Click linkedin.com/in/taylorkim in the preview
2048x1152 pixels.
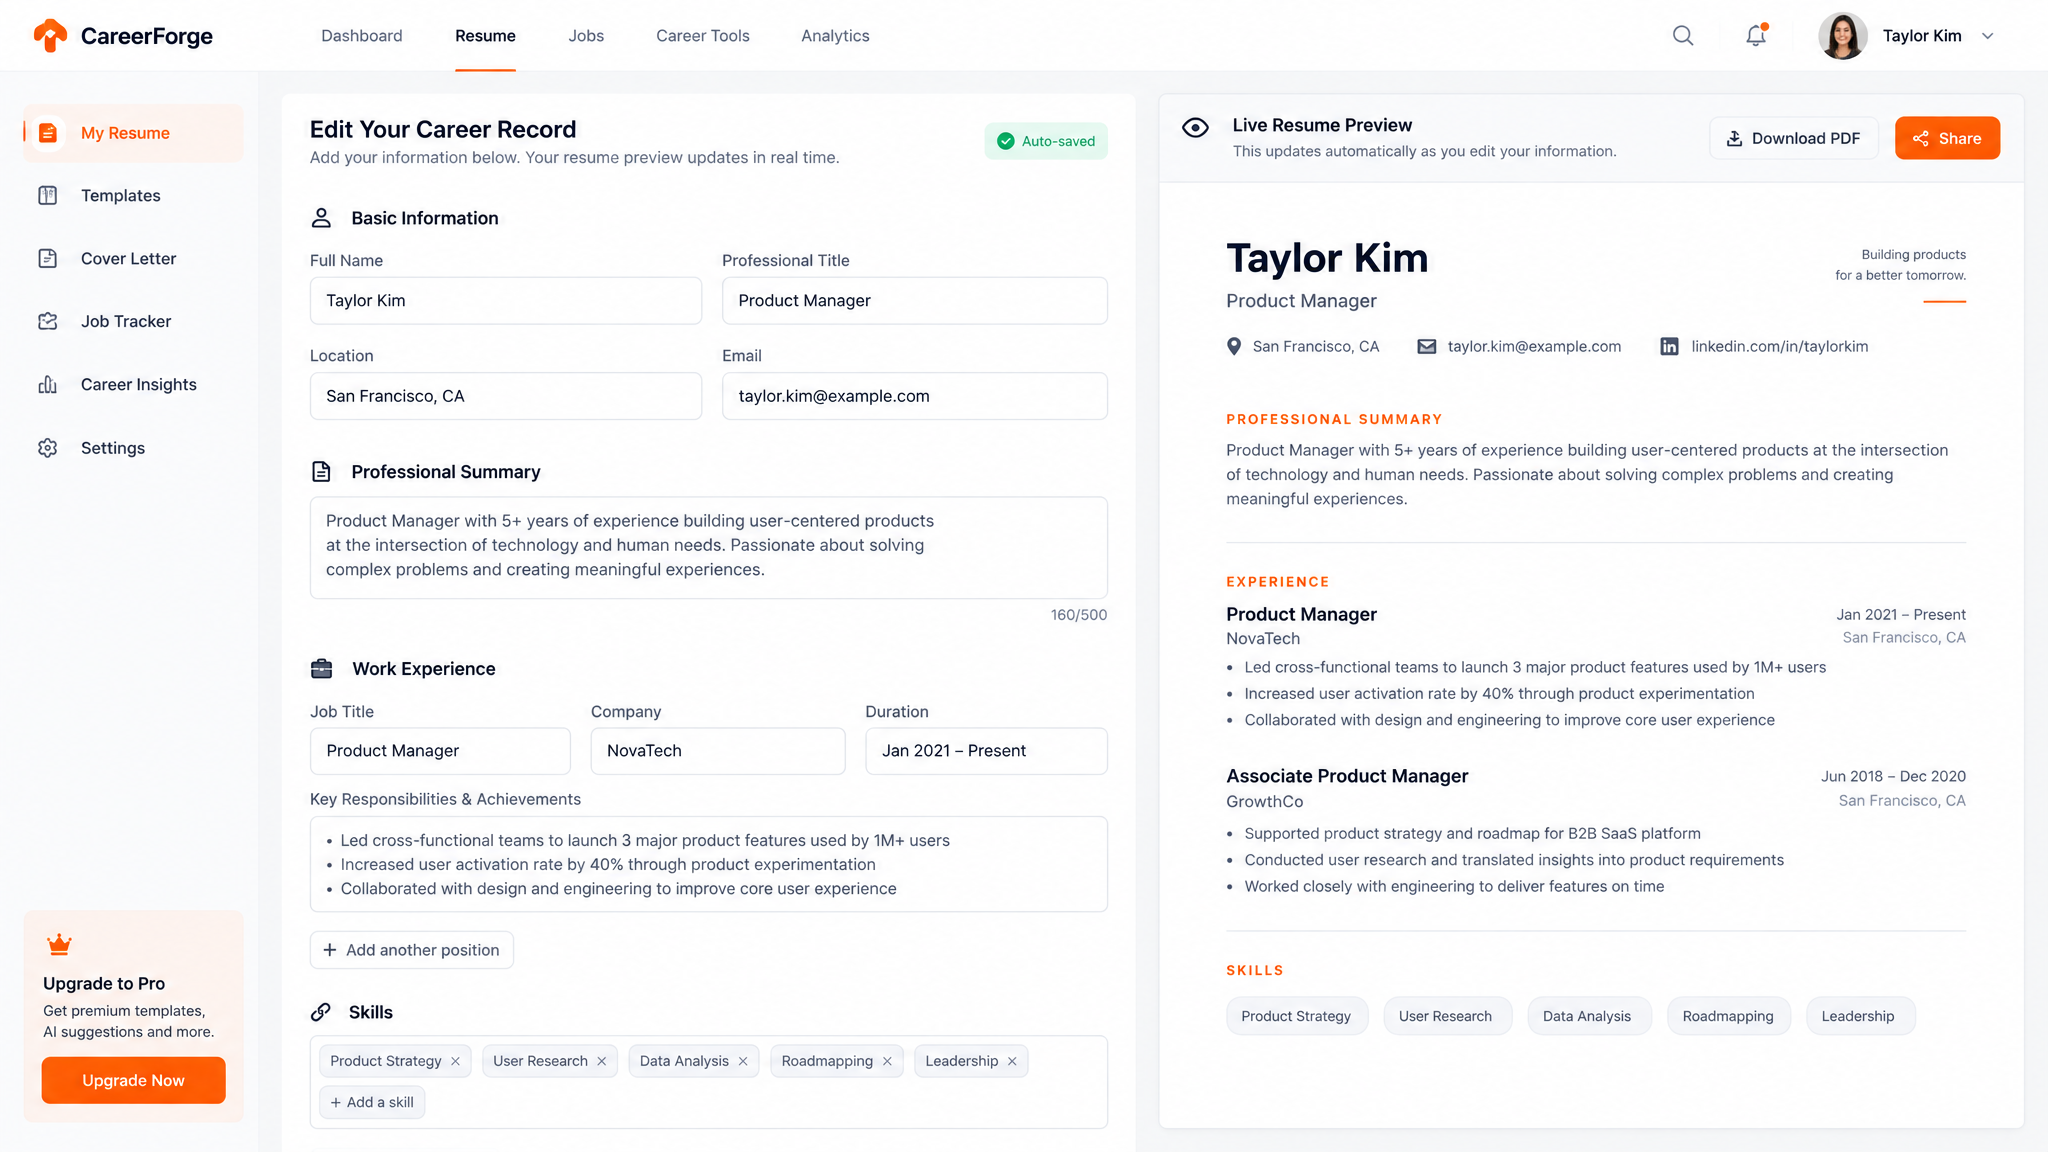[x=1779, y=347]
